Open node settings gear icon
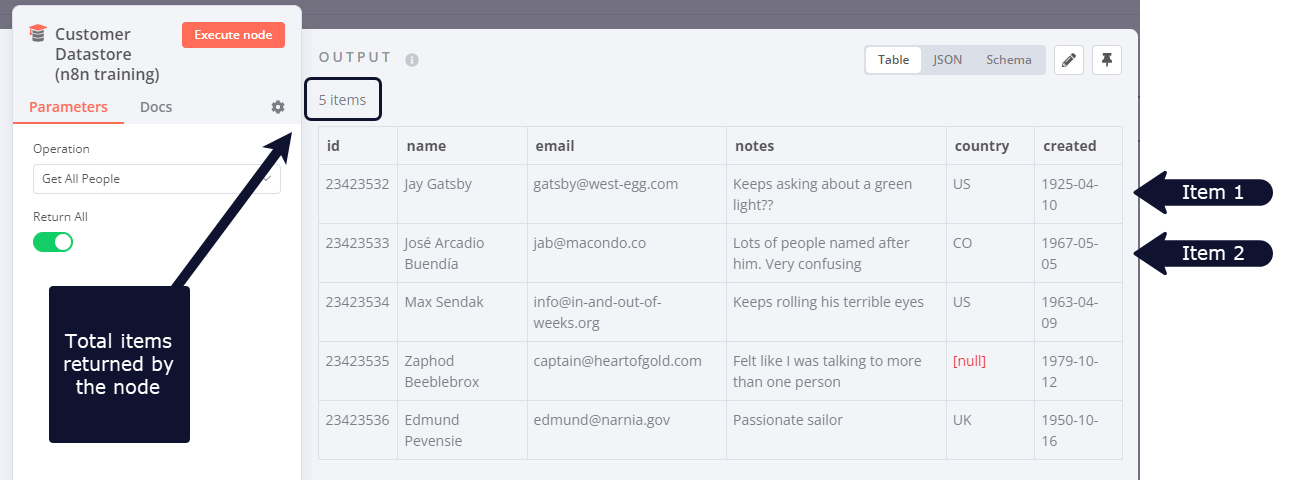Viewport: 1314px width, 480px height. coord(278,107)
